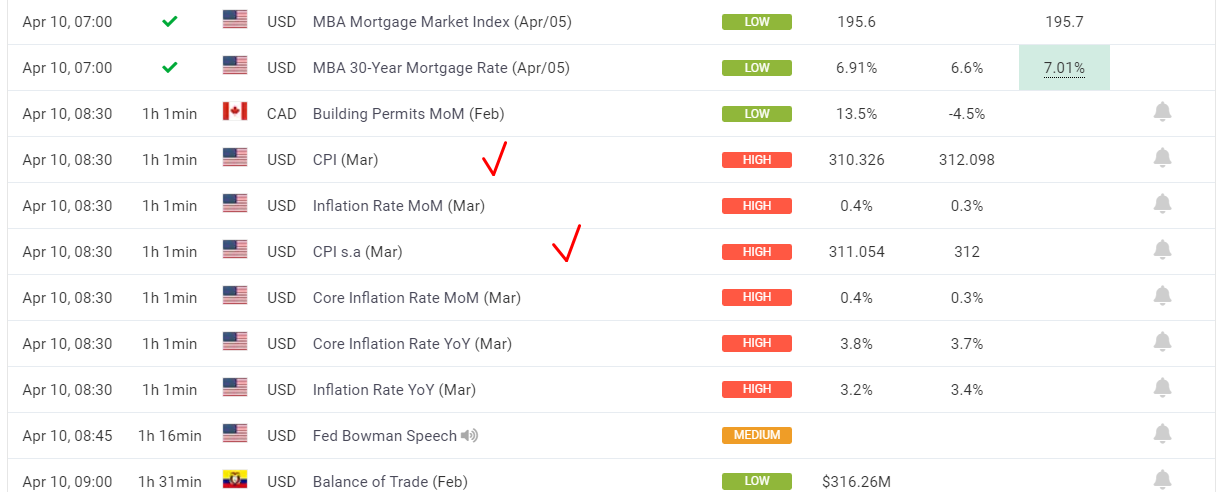
Task: Click the bell icon on CPI (Mar) row
Action: click(x=1162, y=159)
